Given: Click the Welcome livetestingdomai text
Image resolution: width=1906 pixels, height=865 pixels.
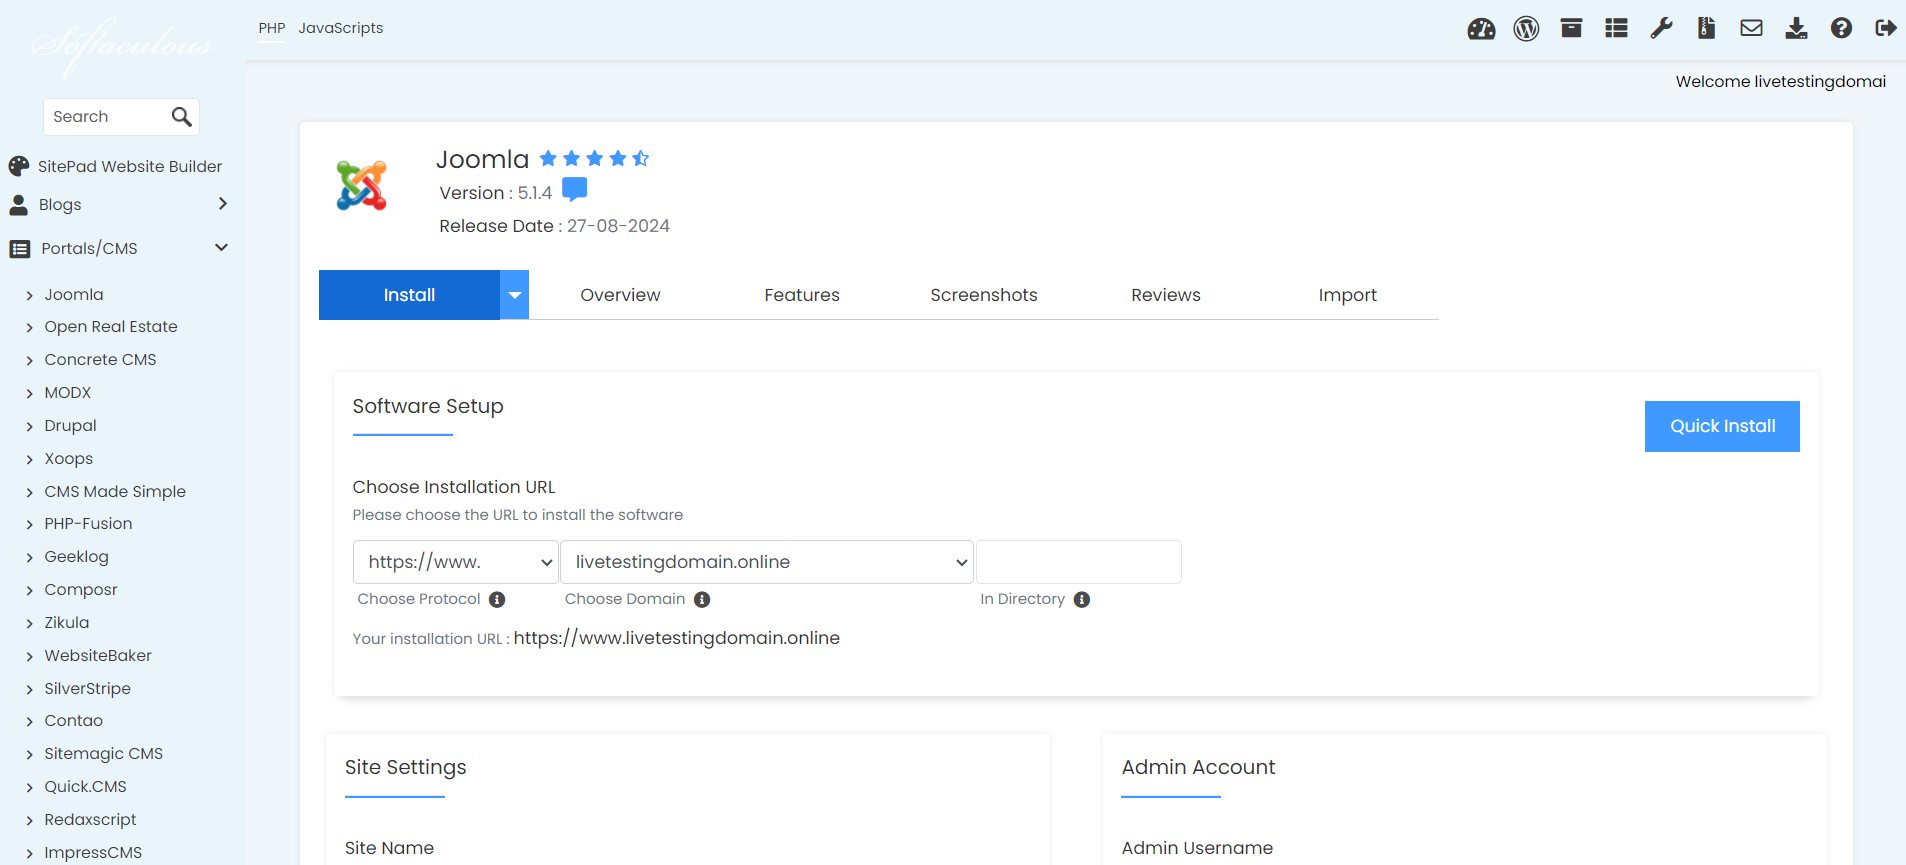Looking at the screenshot, I should (x=1781, y=81).
